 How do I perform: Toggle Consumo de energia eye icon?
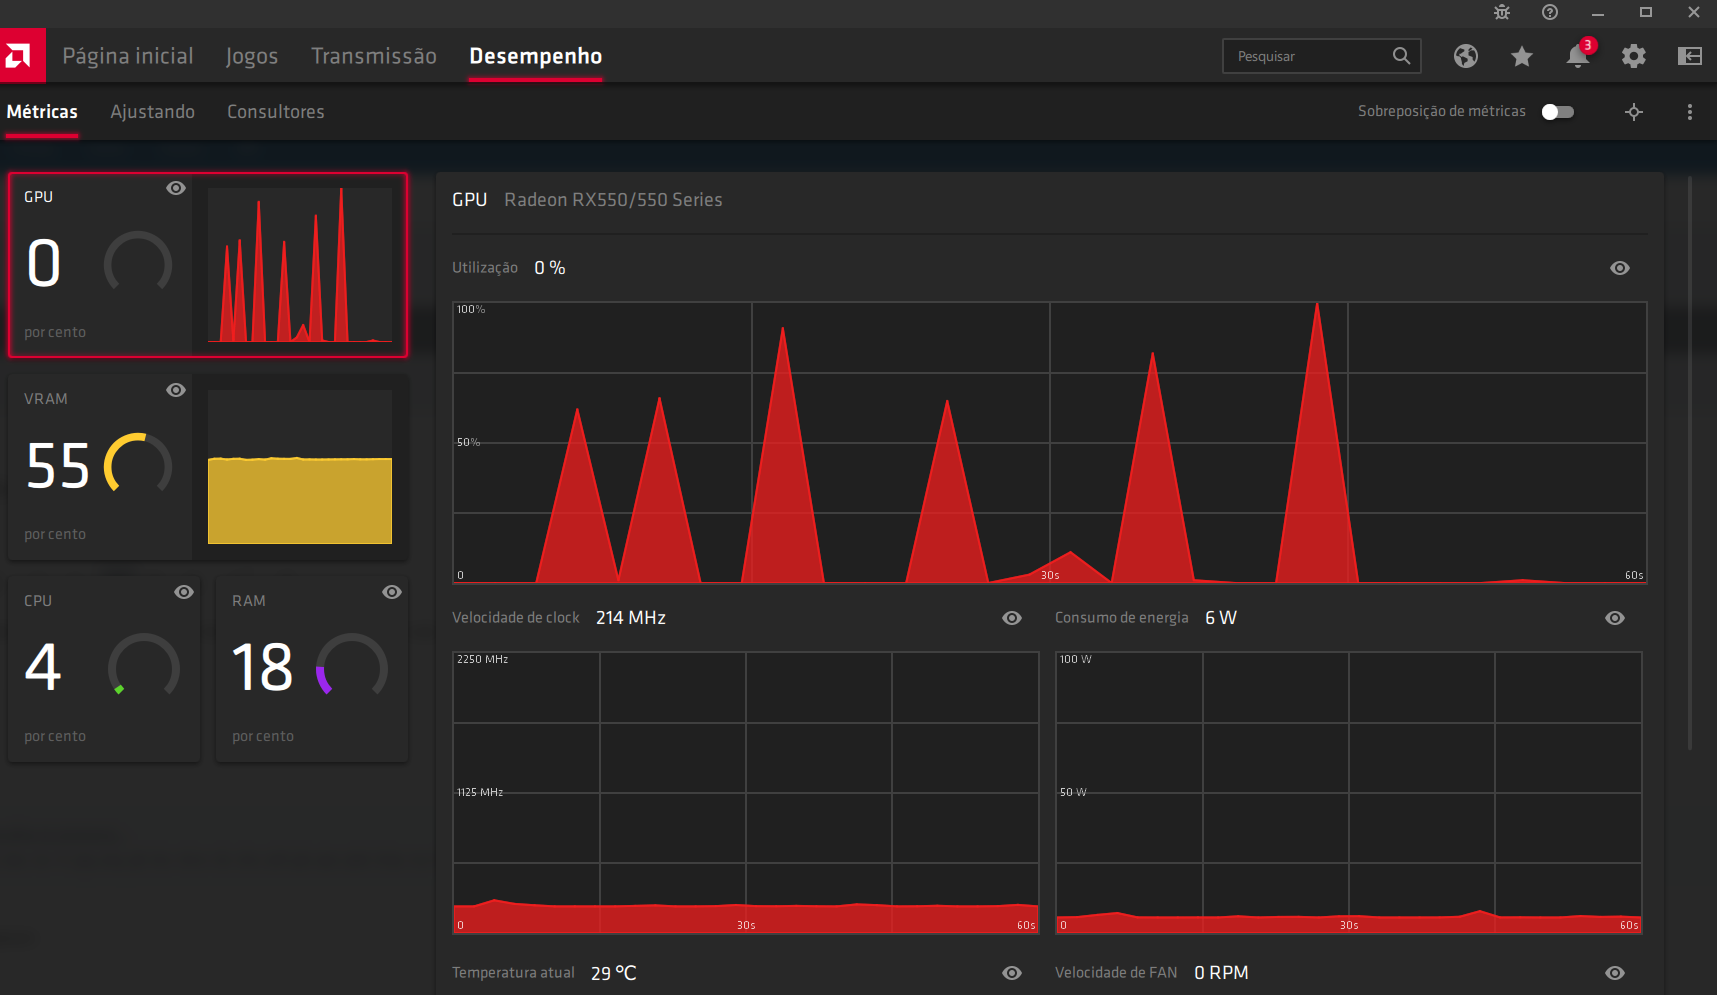1615,618
